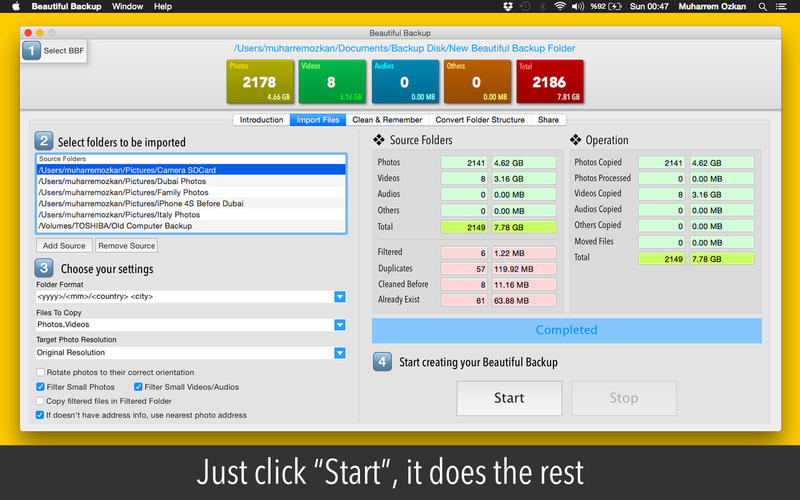Click the Dropbox menu bar icon
The image size is (800, 500).
508,7
